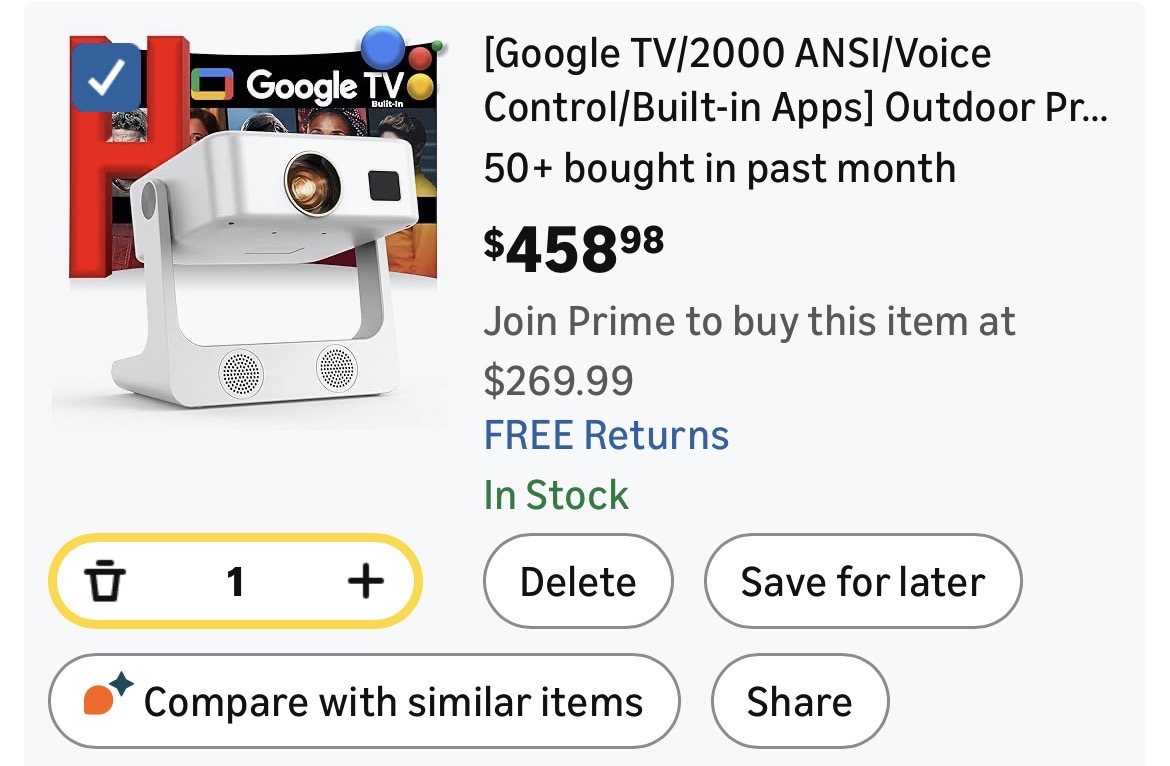This screenshot has height=766, width=1170.
Task: Select the quantity value 1
Action: (235, 581)
